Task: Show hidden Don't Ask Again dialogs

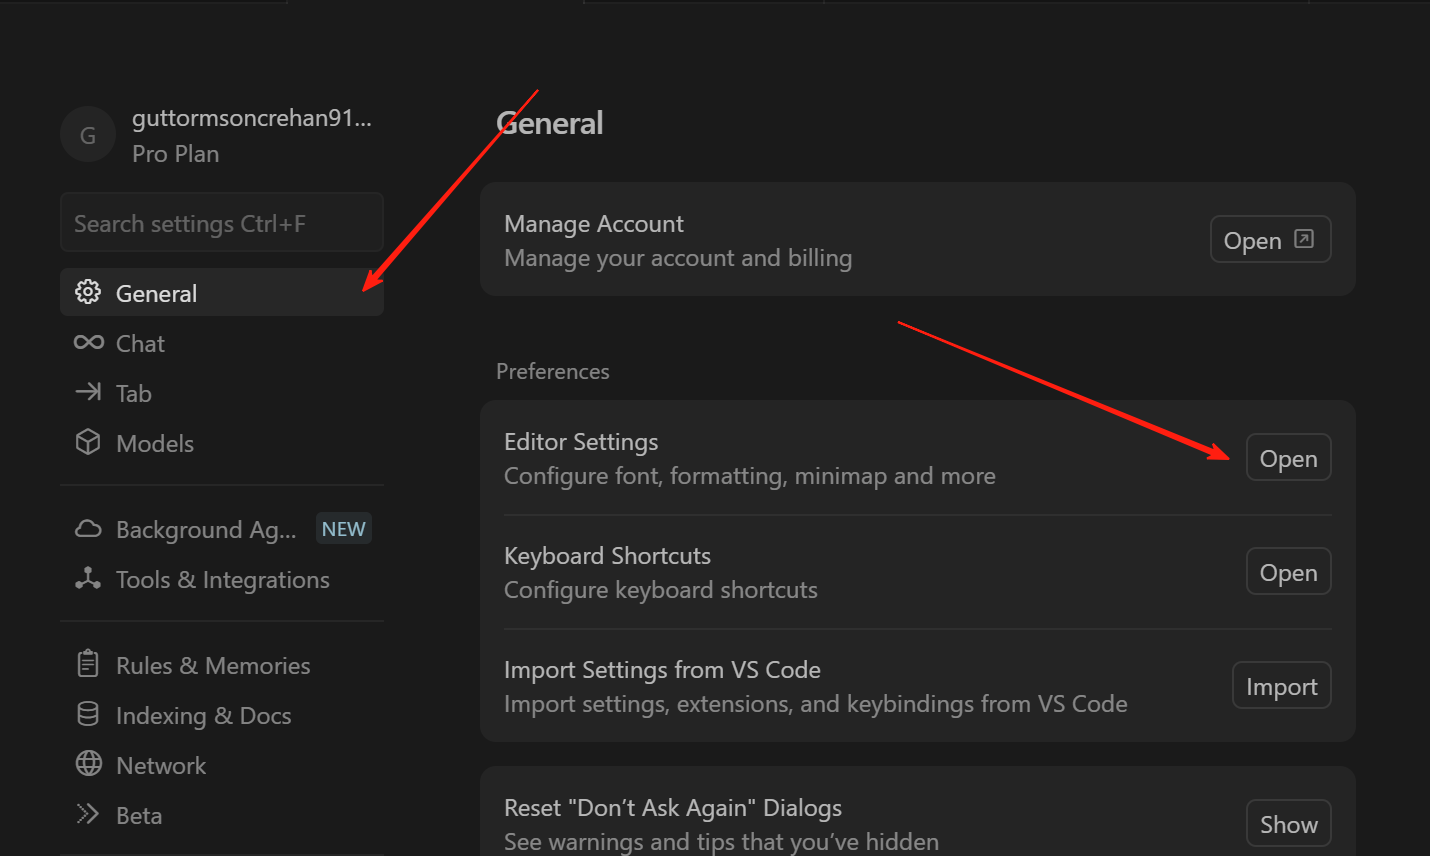Action: click(x=1288, y=824)
